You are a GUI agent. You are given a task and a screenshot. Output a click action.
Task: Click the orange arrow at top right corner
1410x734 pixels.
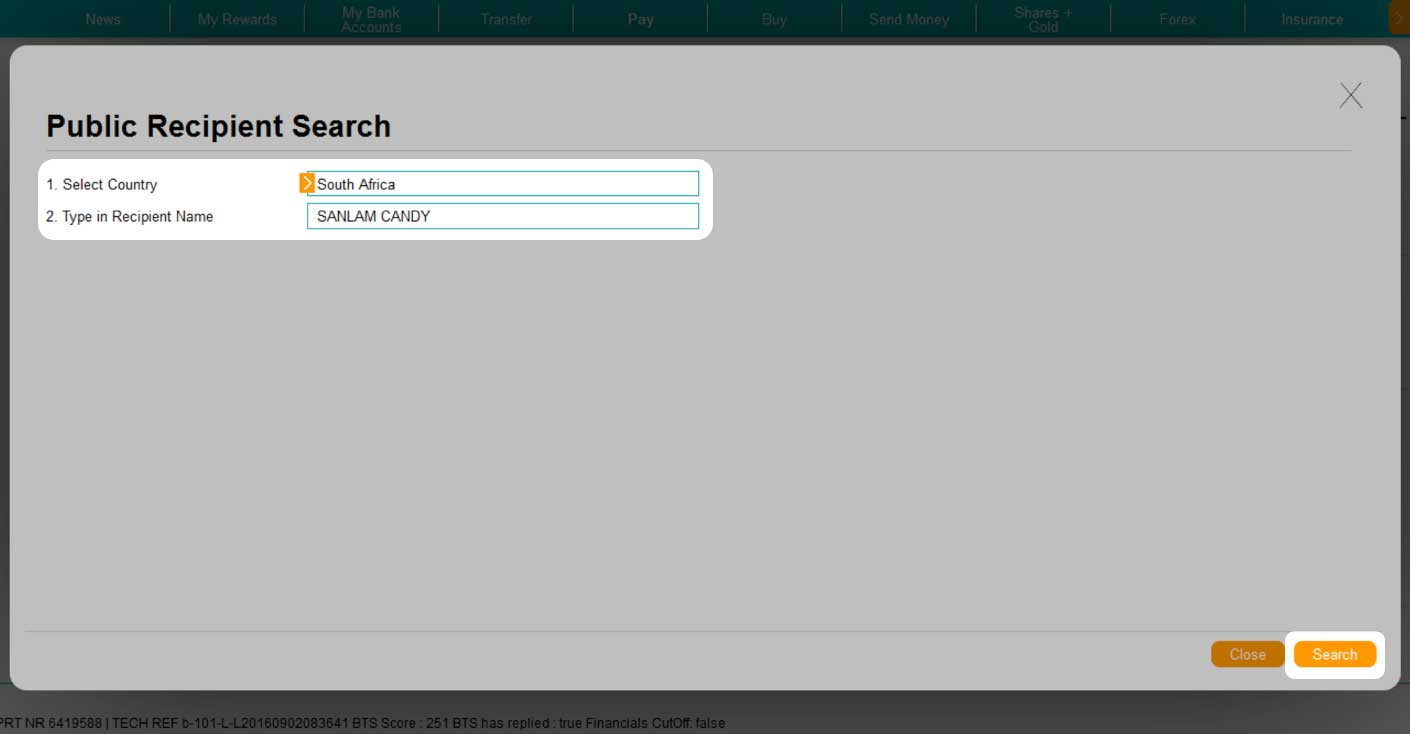point(1399,18)
